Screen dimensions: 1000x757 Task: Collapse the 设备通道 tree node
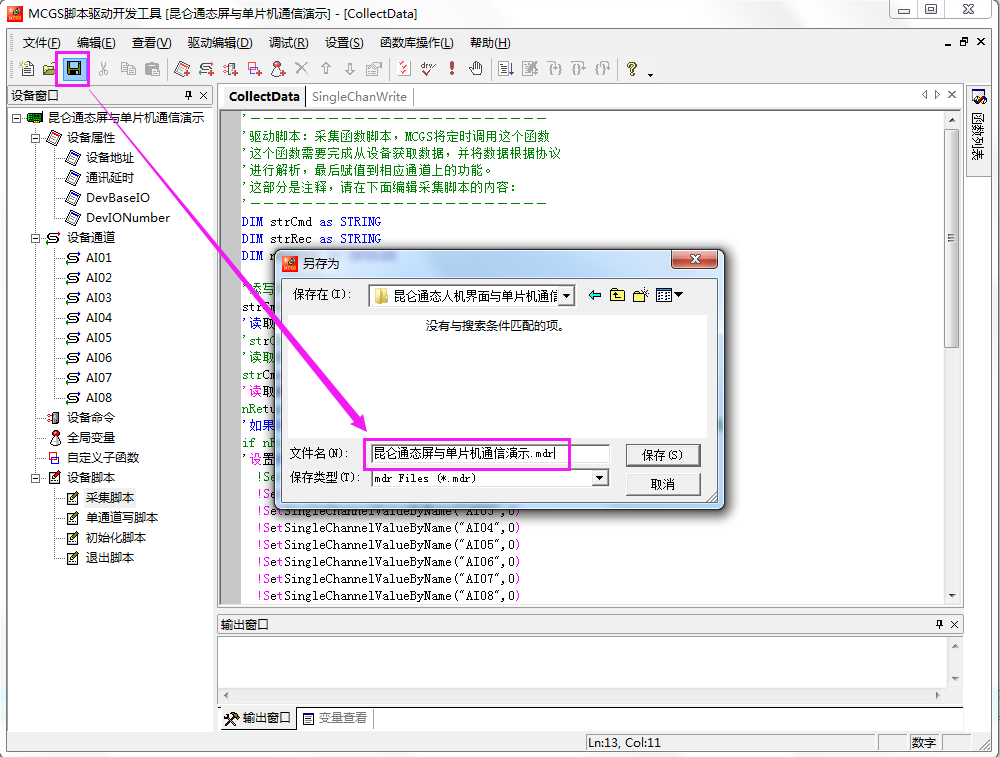point(35,238)
